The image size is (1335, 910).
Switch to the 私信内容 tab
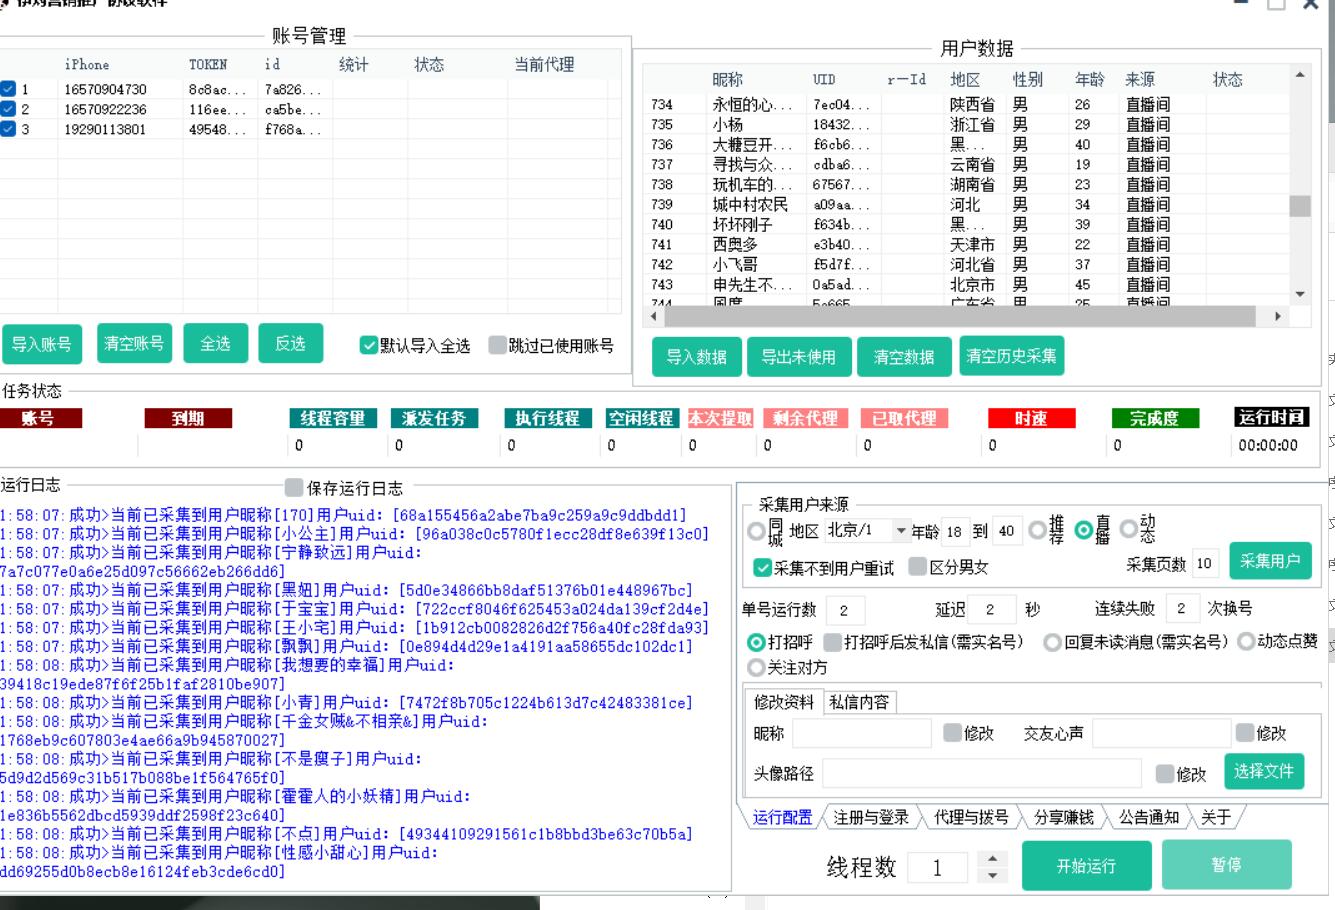tap(858, 702)
